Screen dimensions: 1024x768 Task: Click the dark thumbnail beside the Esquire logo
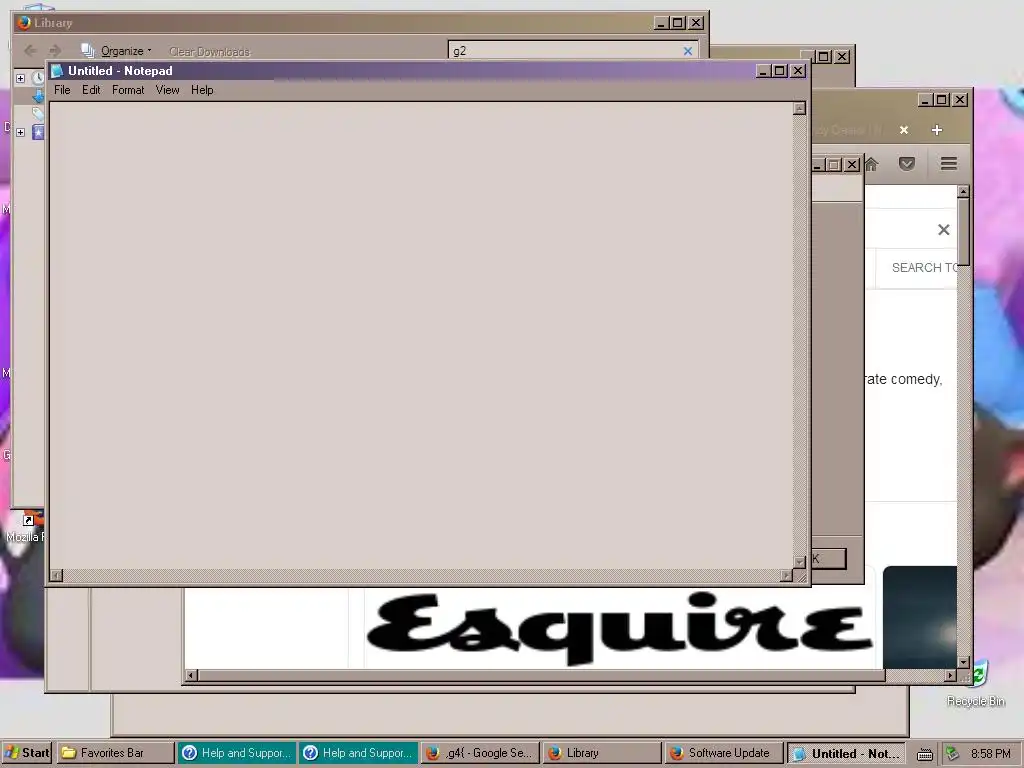tap(920, 617)
